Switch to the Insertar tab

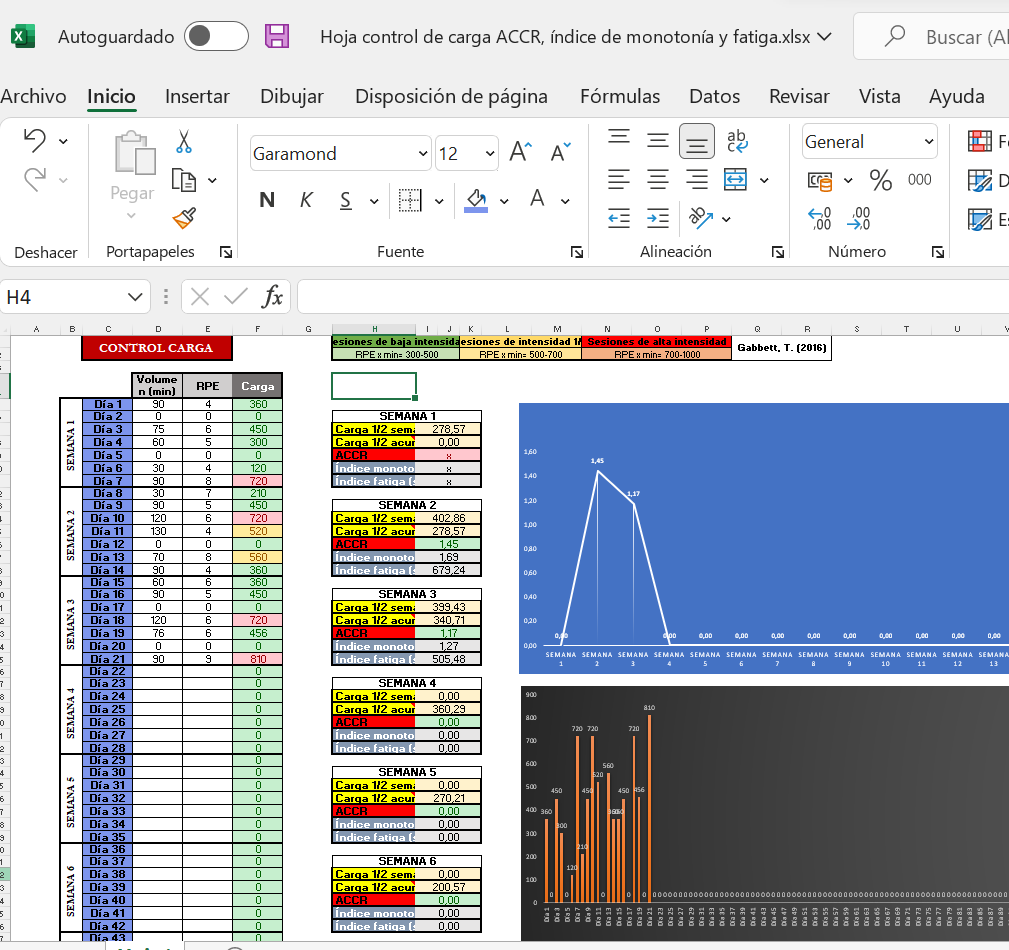[x=197, y=96]
